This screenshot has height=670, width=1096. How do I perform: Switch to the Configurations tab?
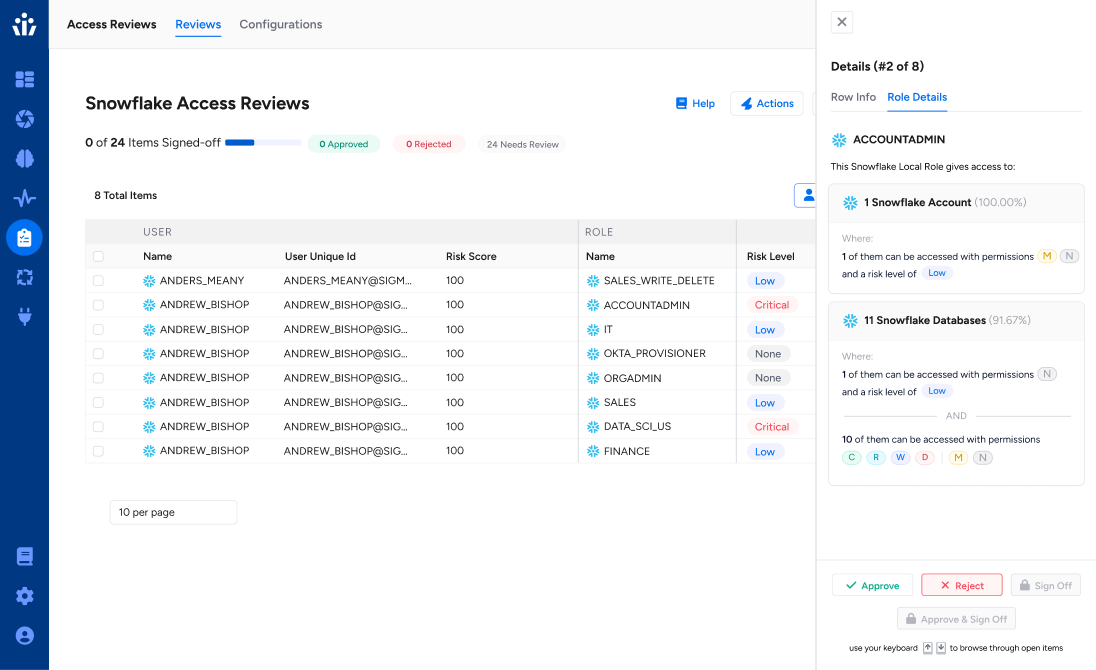[280, 24]
